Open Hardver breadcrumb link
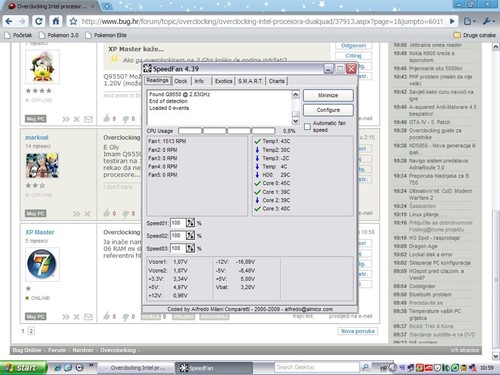This screenshot has width=500, height=375. pyautogui.click(x=83, y=350)
